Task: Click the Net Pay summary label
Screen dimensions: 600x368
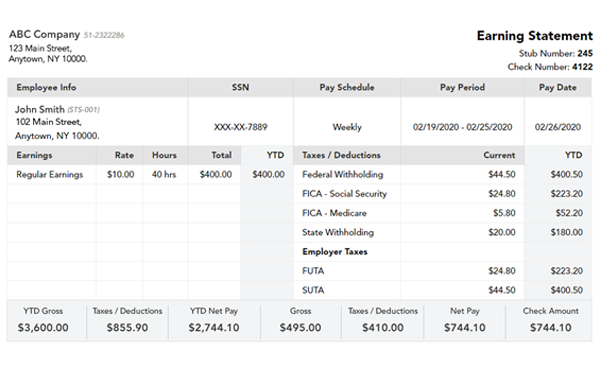Action: tap(465, 311)
